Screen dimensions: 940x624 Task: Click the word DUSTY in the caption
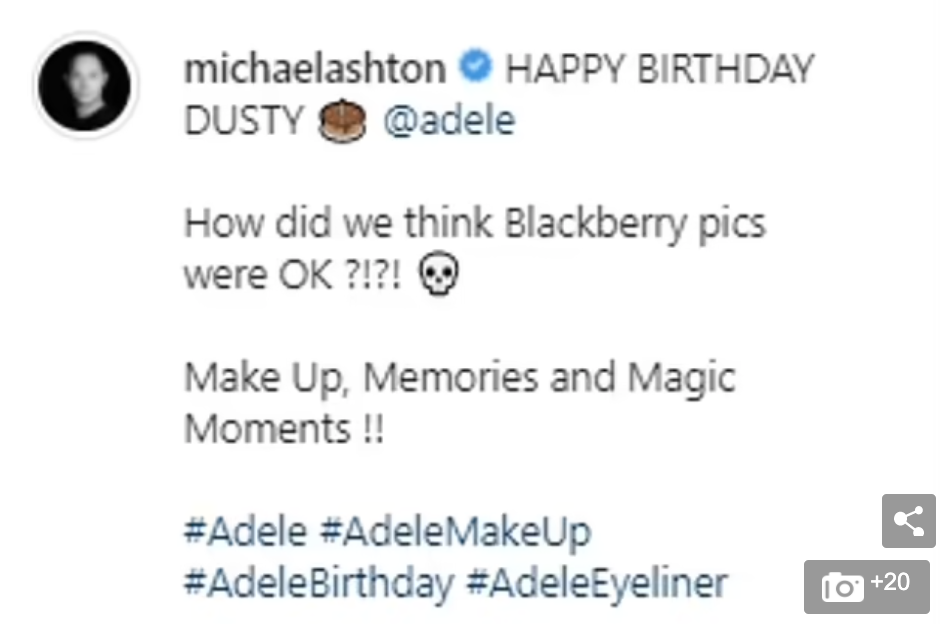[244, 120]
